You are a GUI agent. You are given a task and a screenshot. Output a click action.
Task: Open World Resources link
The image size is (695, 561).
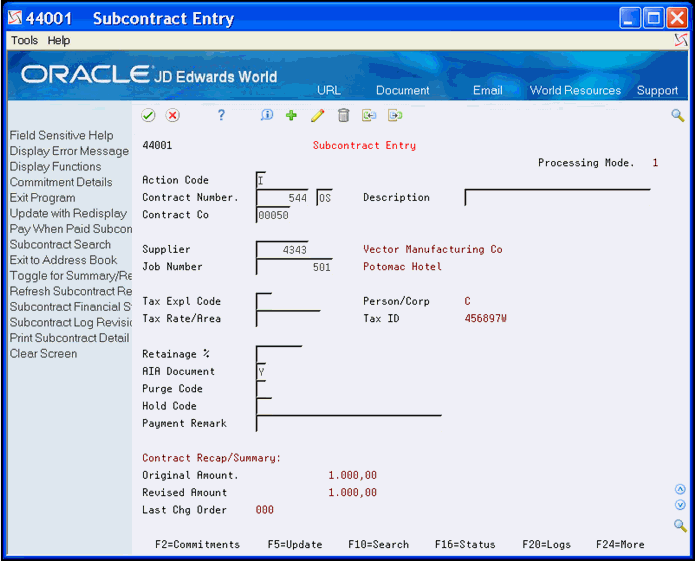point(575,90)
